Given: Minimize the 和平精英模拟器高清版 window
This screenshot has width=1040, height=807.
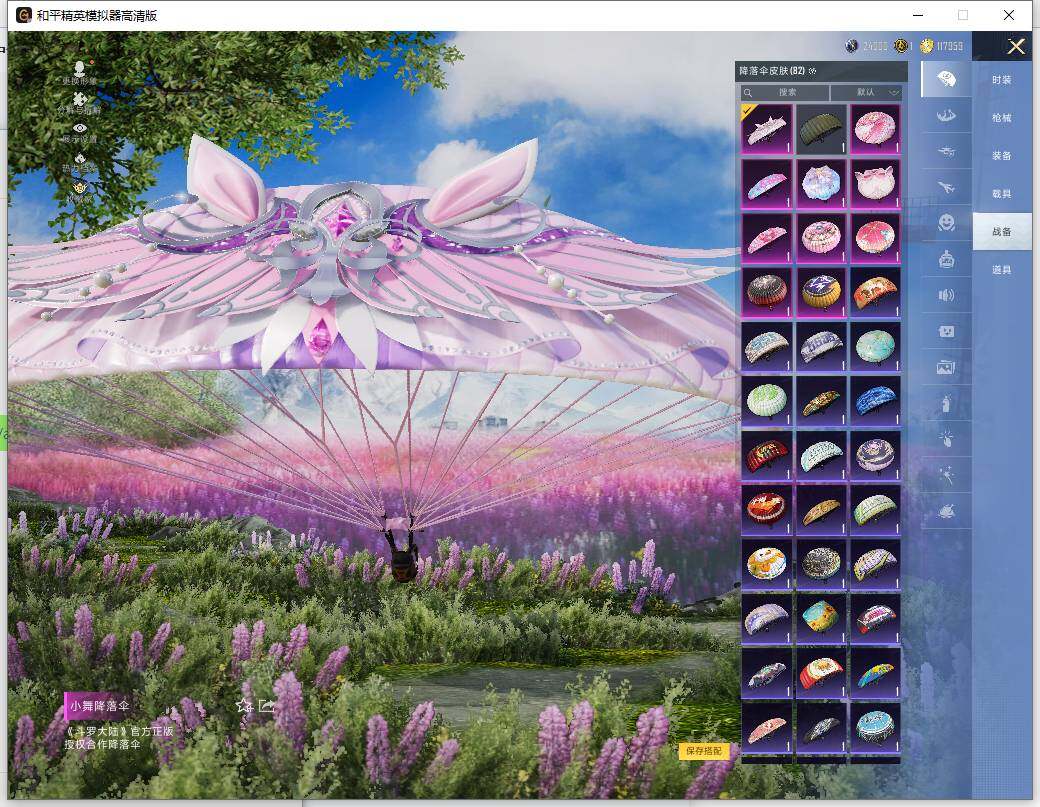Looking at the screenshot, I should pyautogui.click(x=918, y=15).
